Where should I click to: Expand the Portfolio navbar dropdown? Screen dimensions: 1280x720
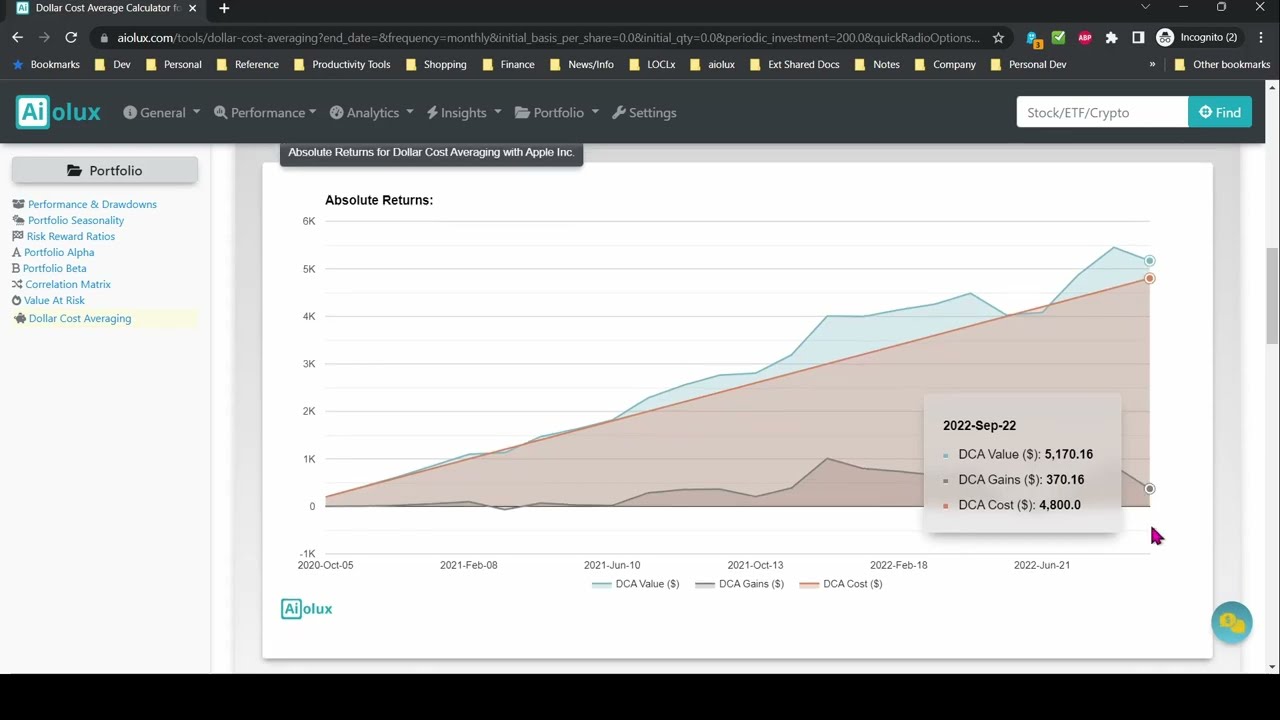pos(557,113)
